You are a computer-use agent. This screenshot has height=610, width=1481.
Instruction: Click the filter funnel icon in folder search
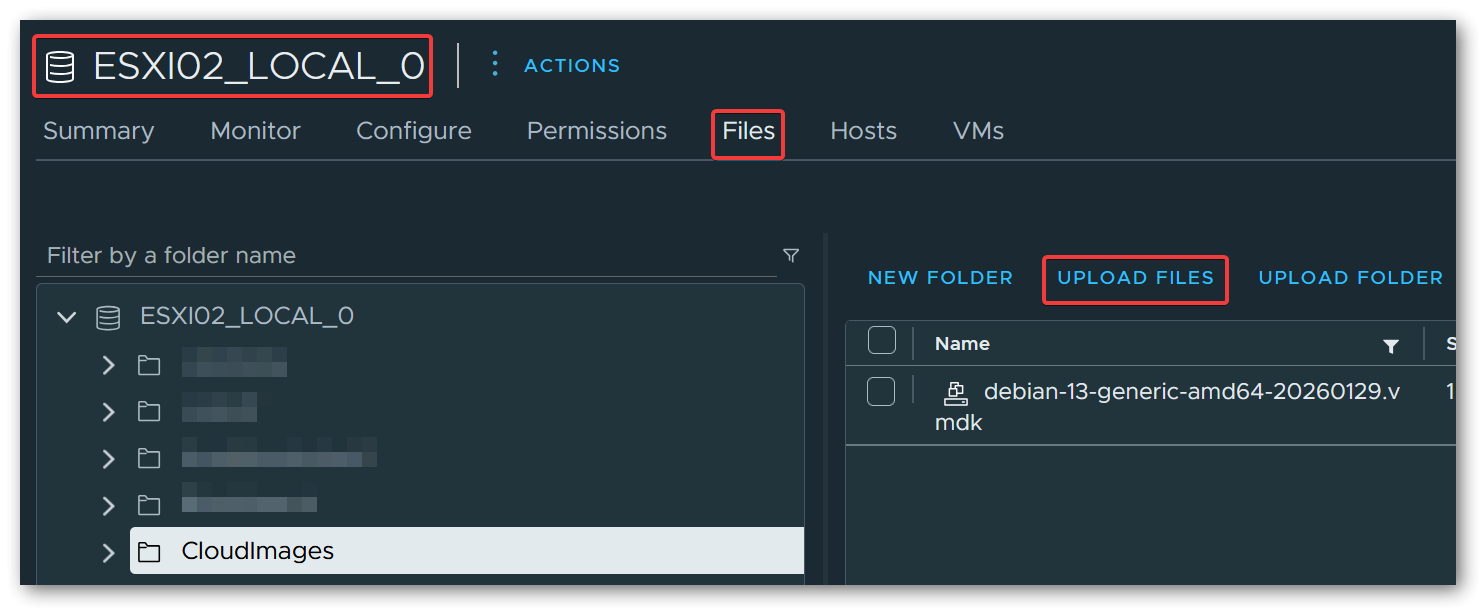point(790,256)
